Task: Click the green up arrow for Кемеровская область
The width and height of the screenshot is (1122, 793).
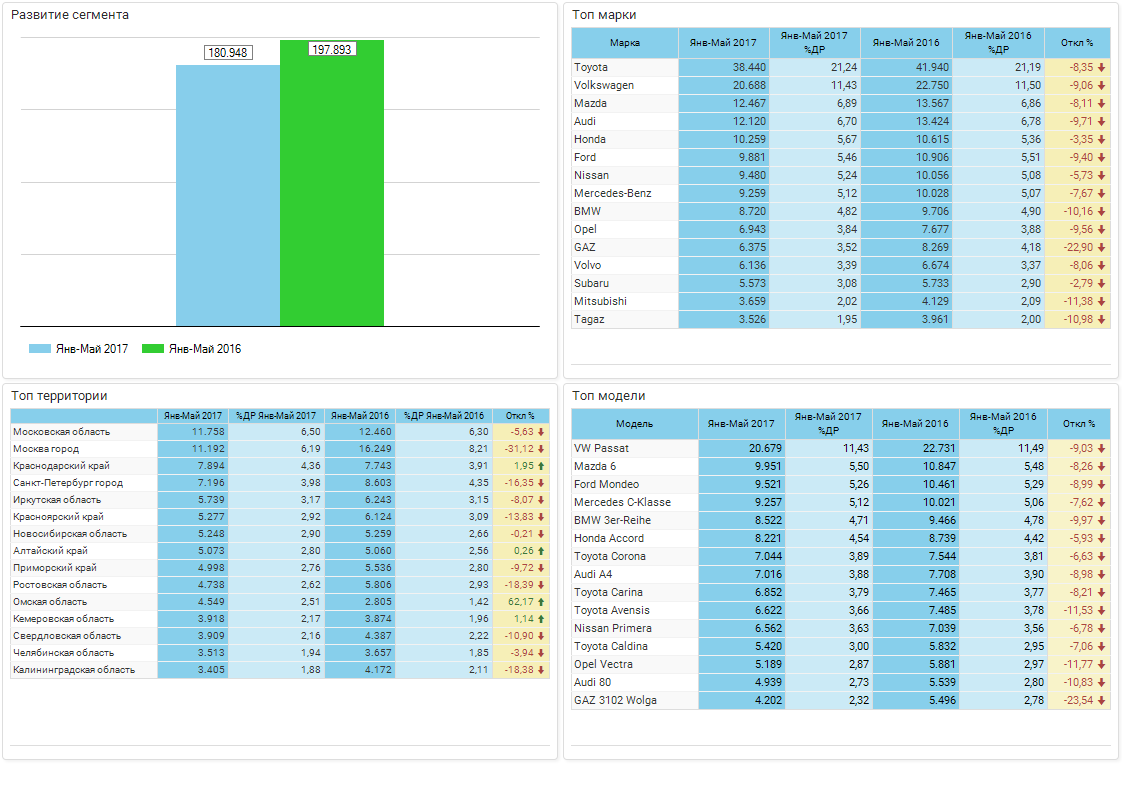Action: (x=541, y=619)
